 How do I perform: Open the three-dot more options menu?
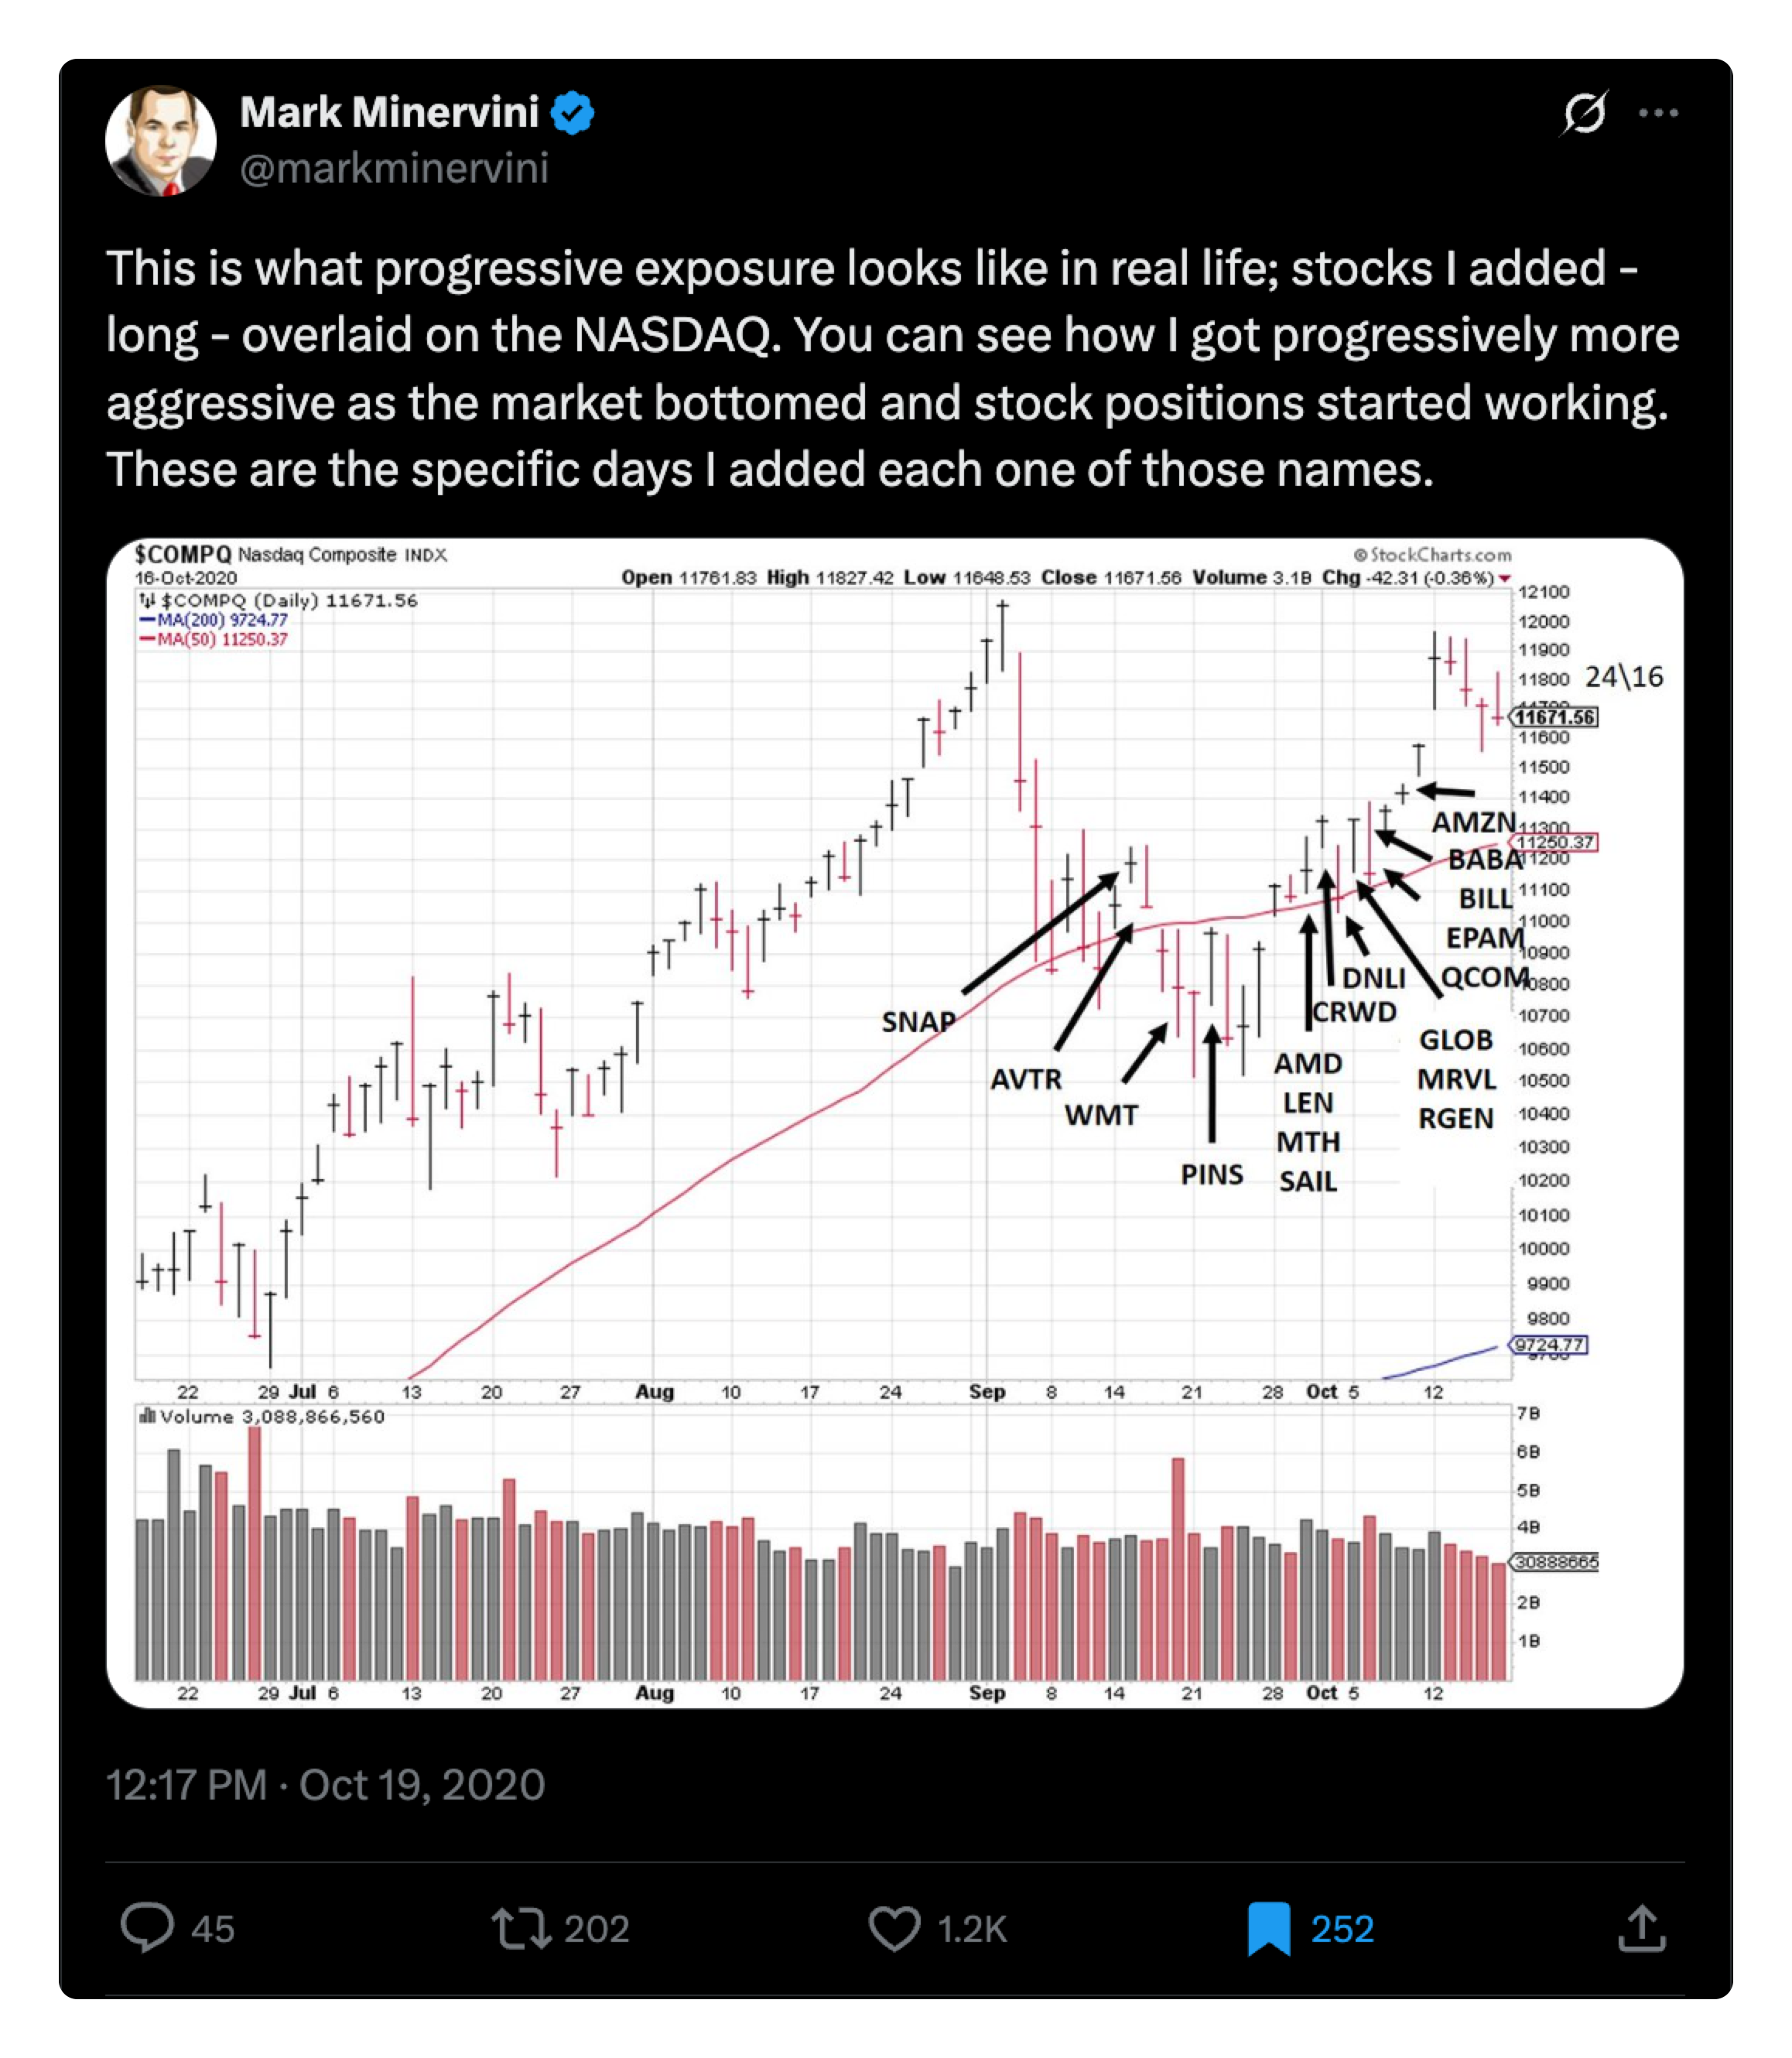tap(1658, 113)
